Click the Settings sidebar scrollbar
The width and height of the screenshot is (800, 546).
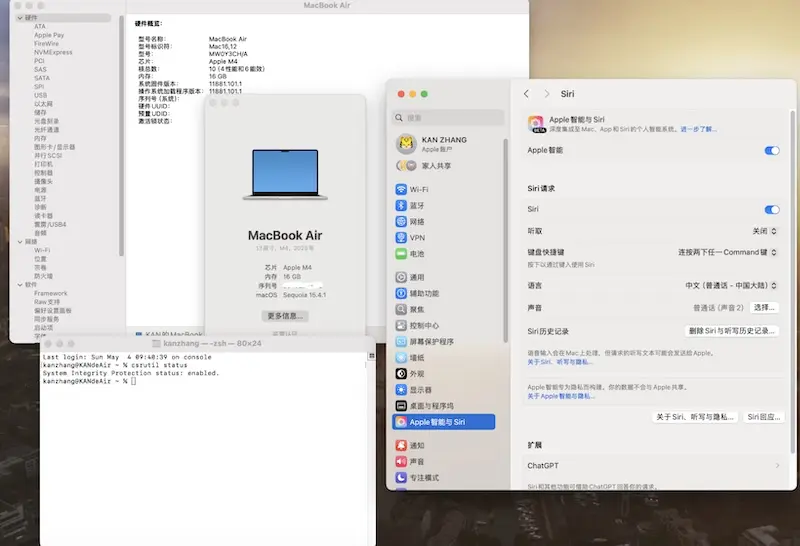pos(506,241)
